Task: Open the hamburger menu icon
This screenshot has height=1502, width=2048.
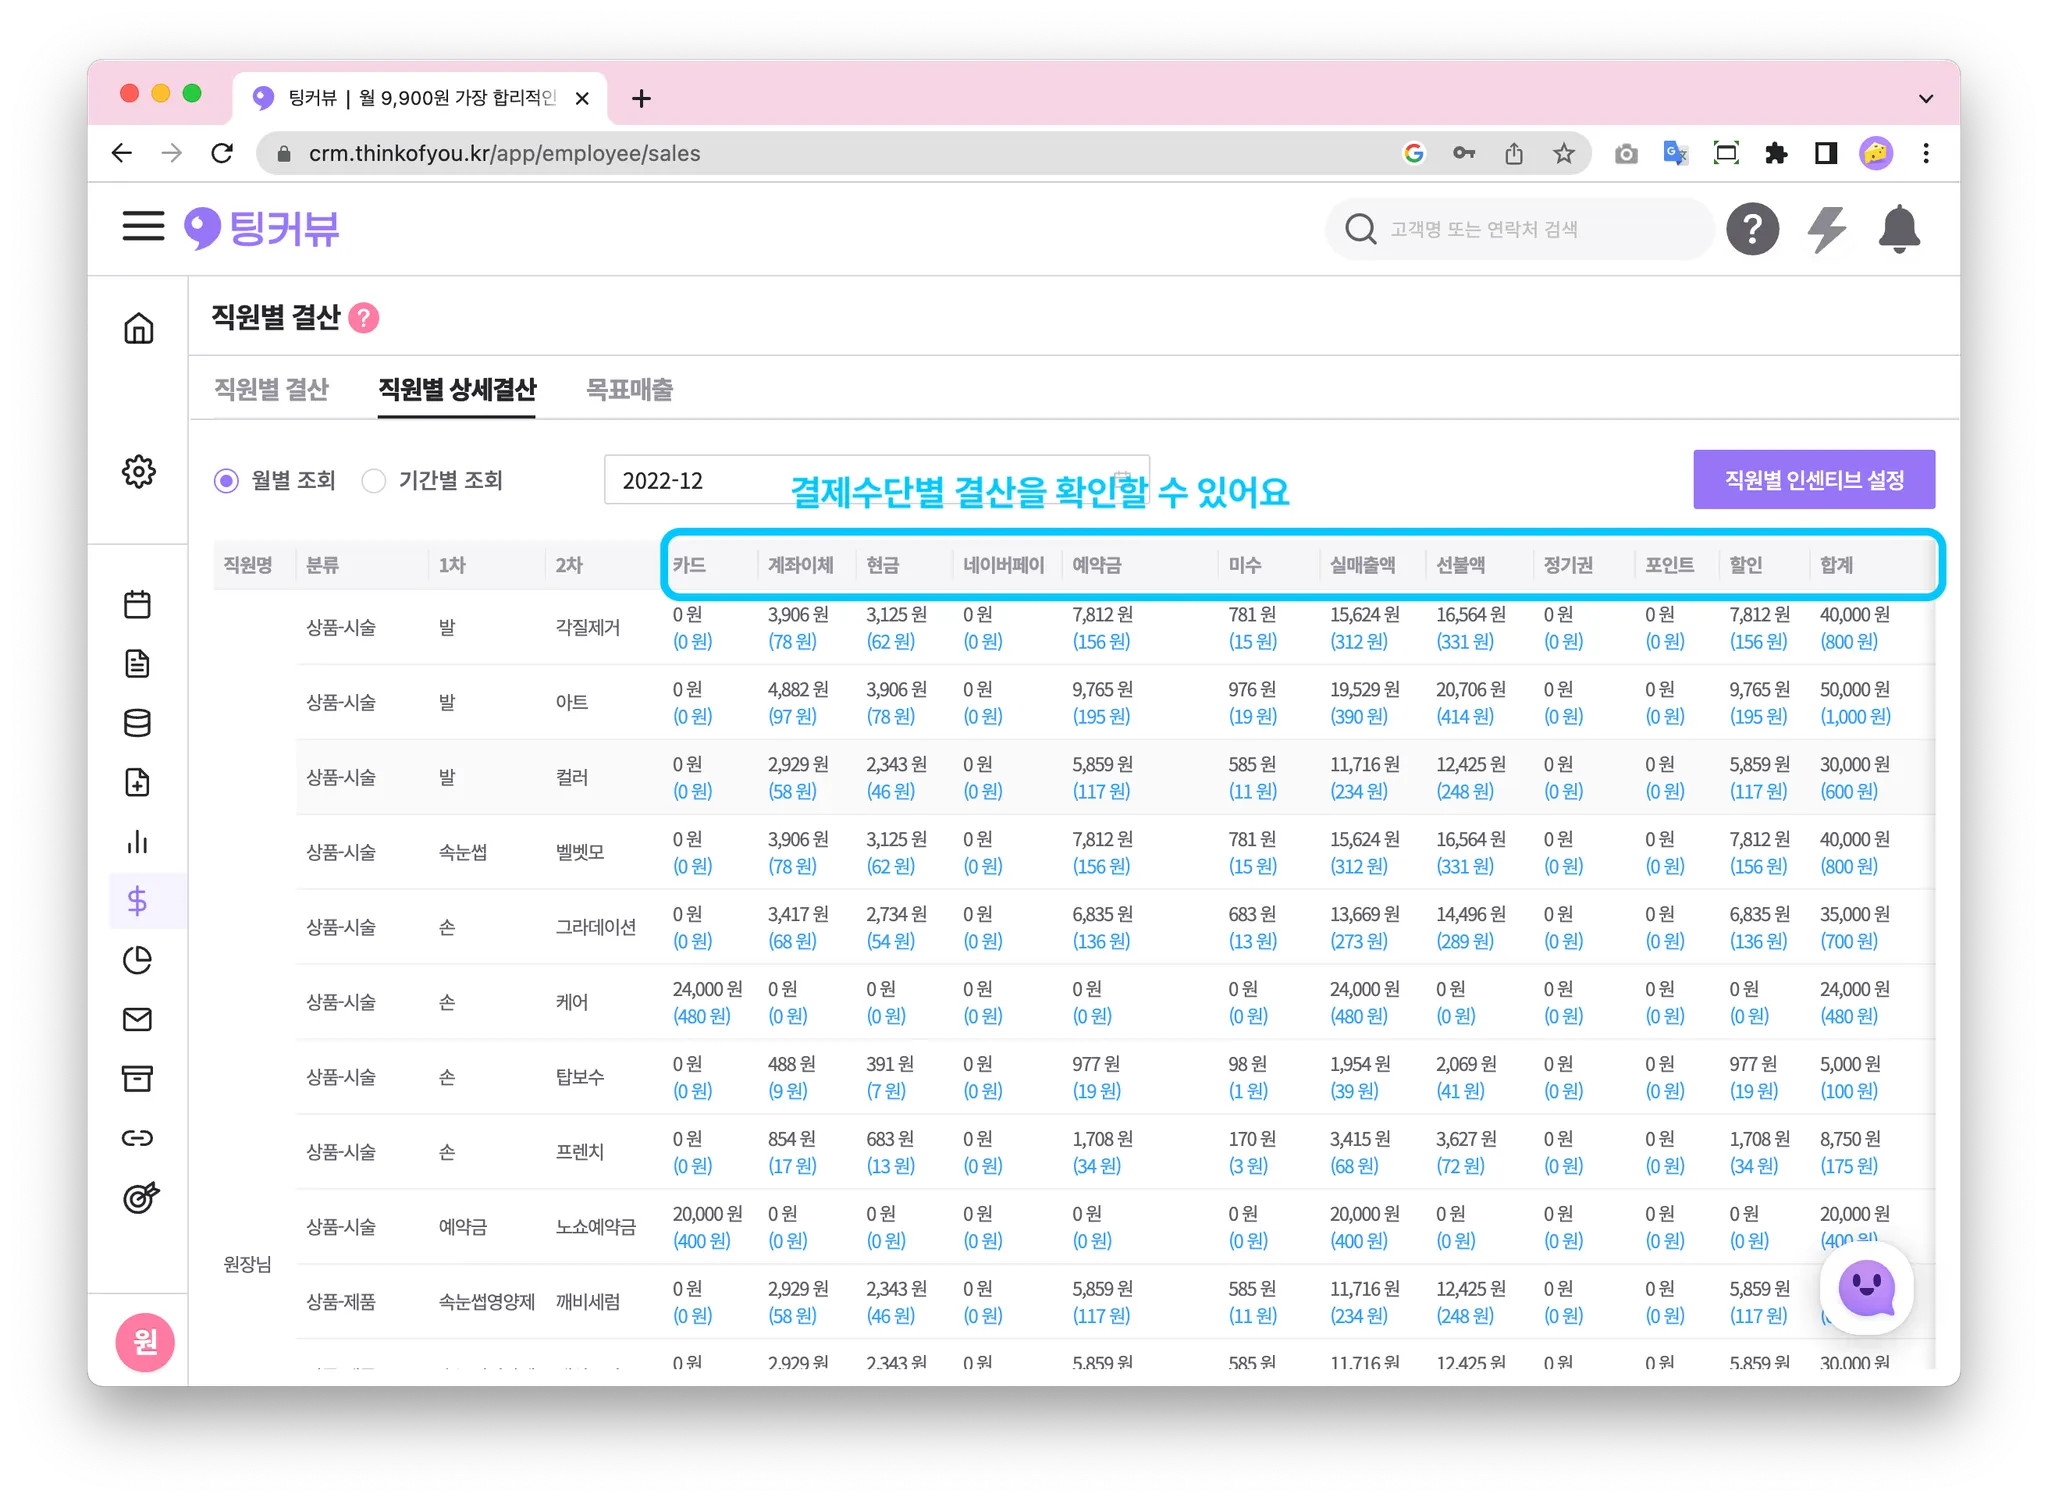Action: coord(143,226)
